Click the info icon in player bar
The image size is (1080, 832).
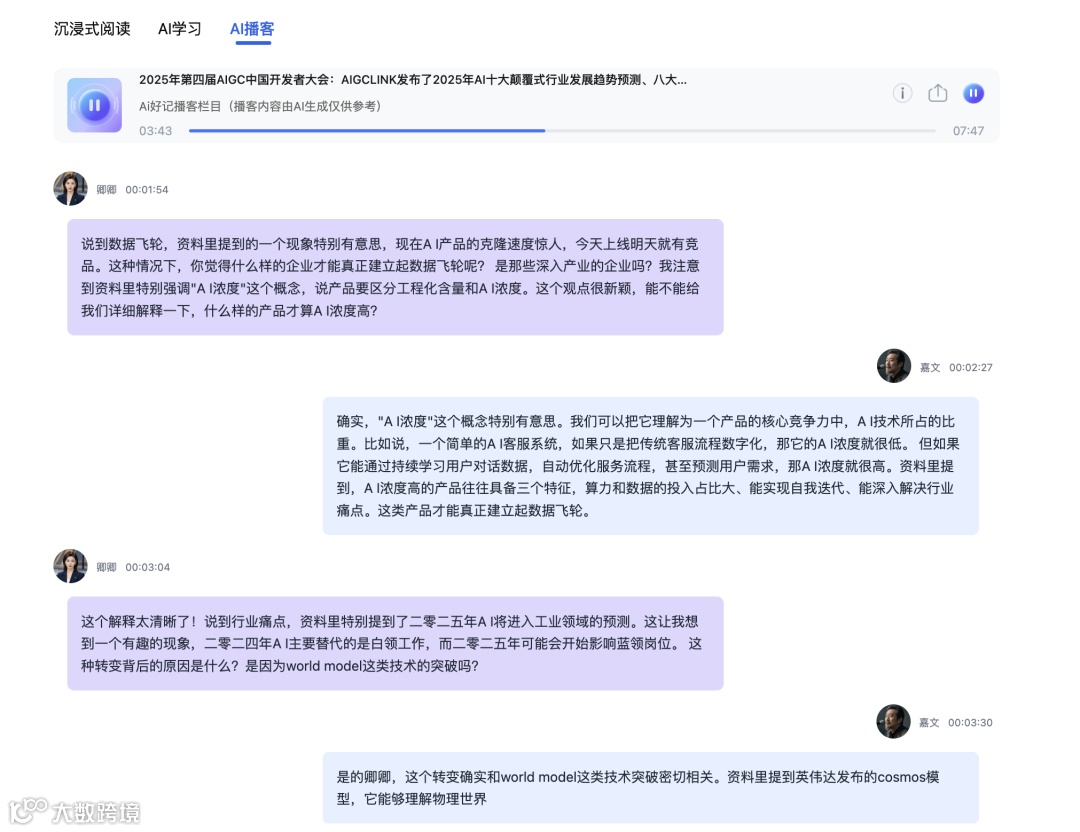click(x=902, y=93)
